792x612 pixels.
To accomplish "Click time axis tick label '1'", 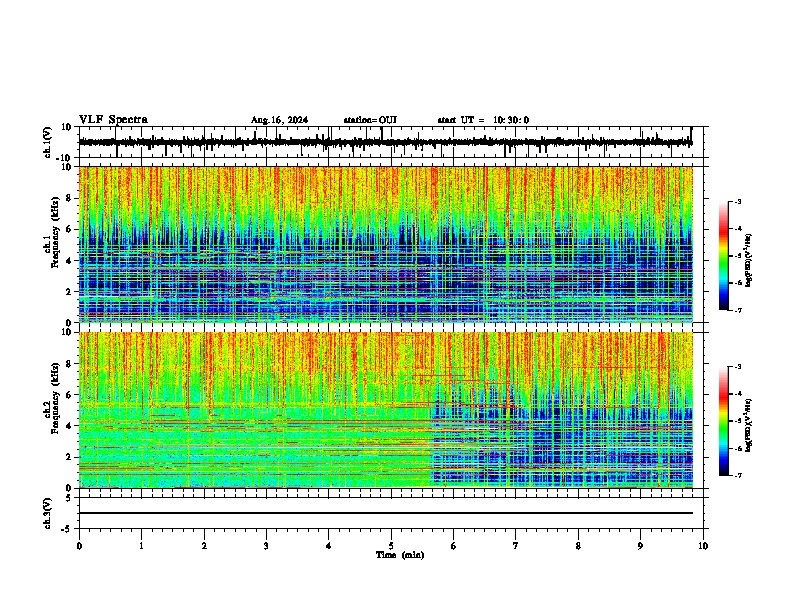I will tap(141, 546).
